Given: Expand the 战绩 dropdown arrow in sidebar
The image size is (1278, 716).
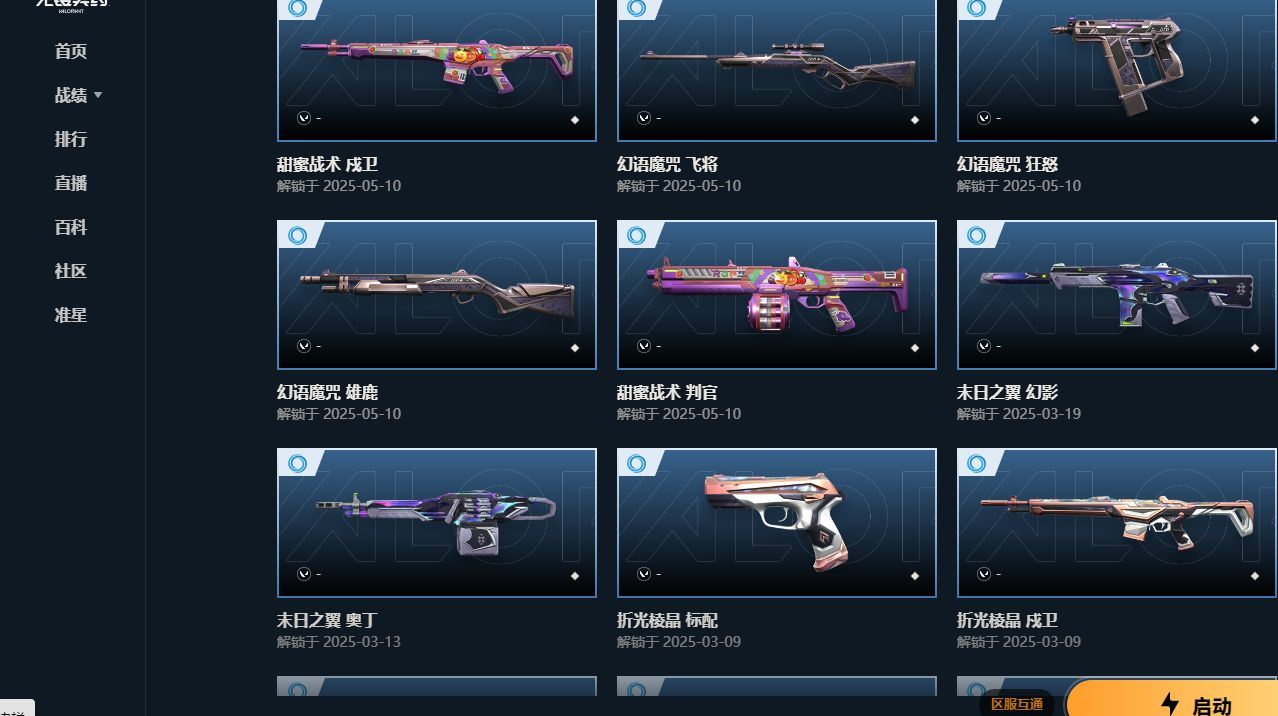Looking at the screenshot, I should 98,95.
